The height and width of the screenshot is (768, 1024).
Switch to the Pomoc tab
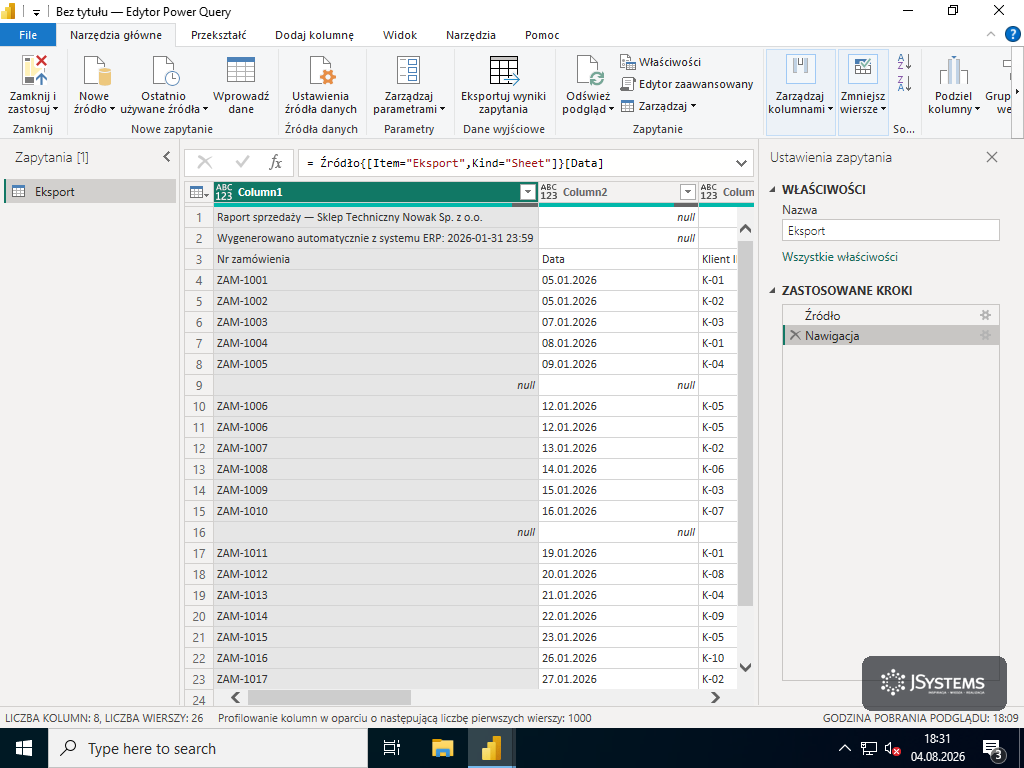542,35
